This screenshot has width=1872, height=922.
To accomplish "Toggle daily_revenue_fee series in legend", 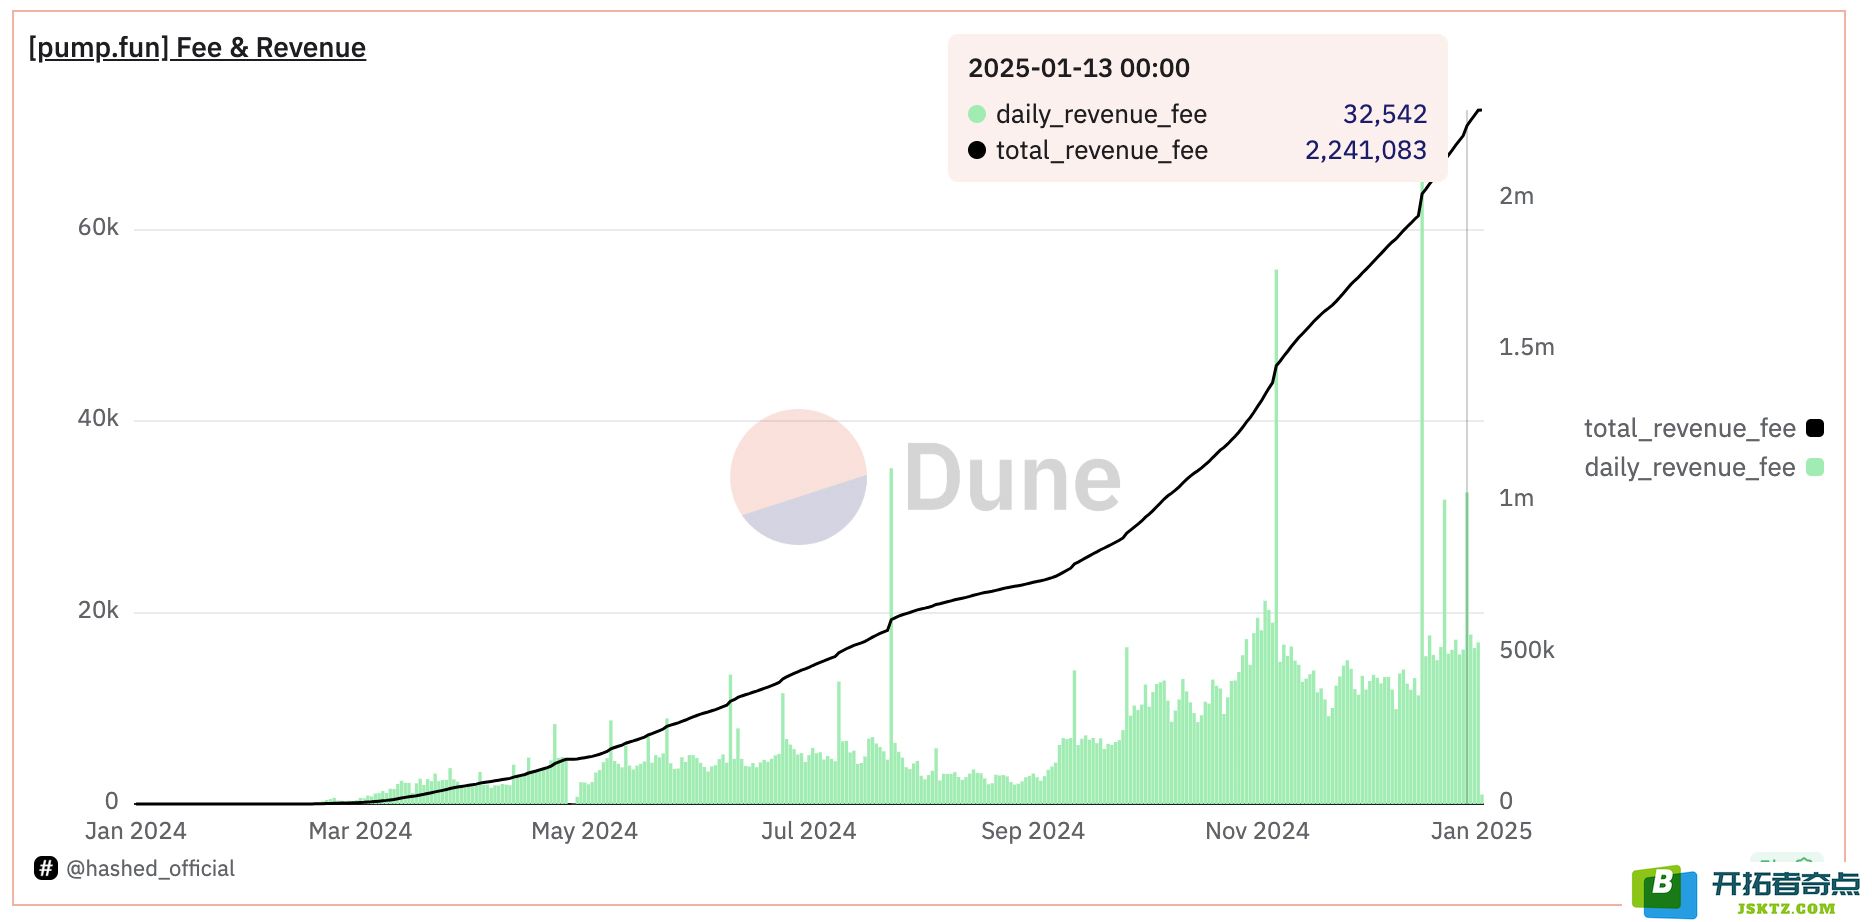I will click(1703, 467).
